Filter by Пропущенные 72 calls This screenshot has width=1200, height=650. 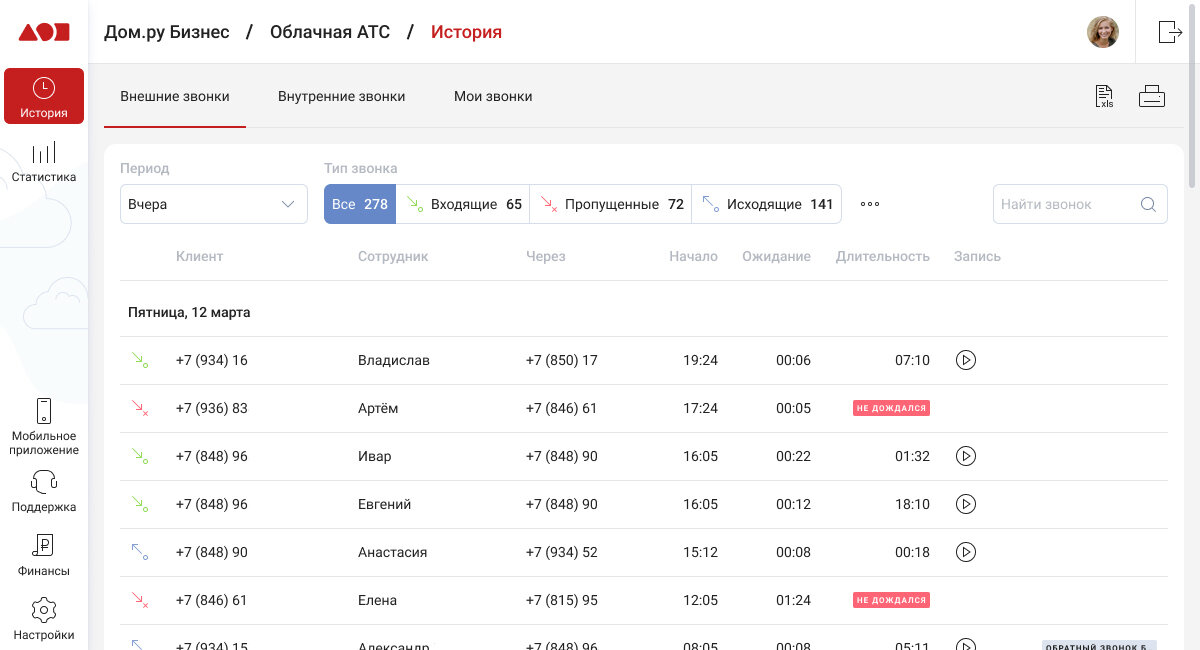[x=610, y=204]
